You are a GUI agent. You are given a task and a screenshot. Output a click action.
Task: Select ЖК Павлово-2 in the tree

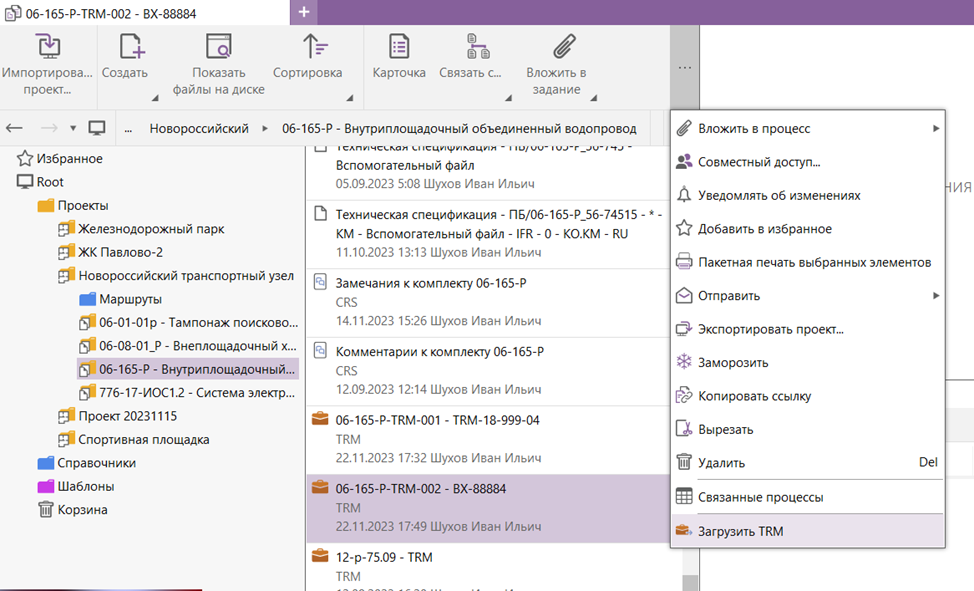pyautogui.click(x=120, y=252)
